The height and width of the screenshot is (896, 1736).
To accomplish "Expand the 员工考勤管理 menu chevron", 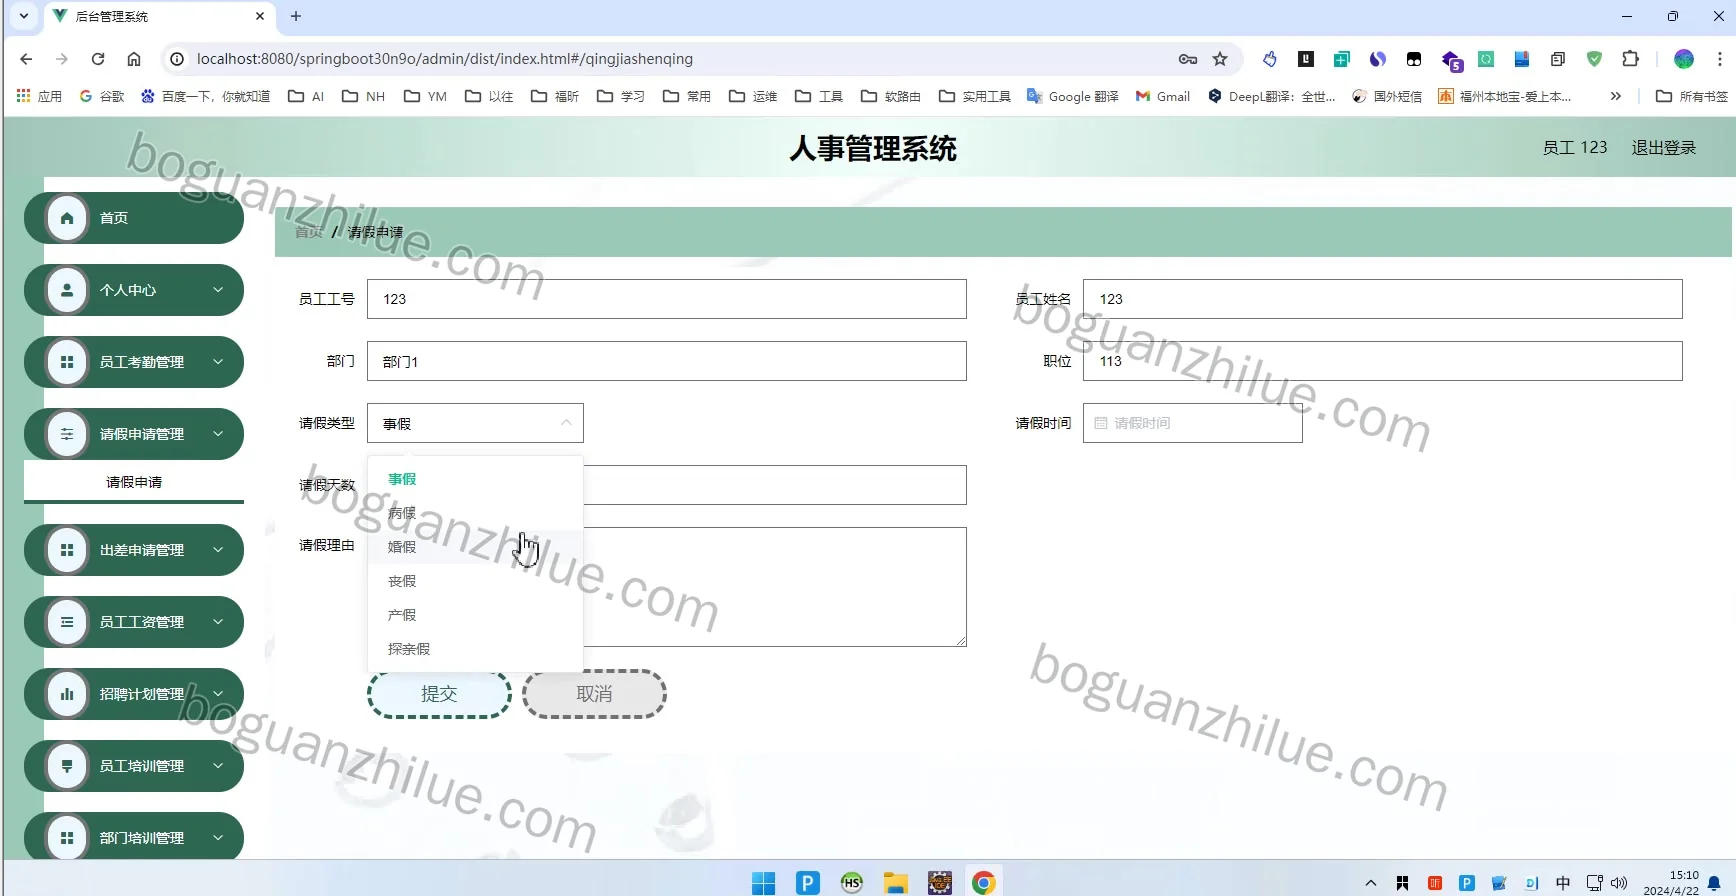I will pyautogui.click(x=218, y=362).
